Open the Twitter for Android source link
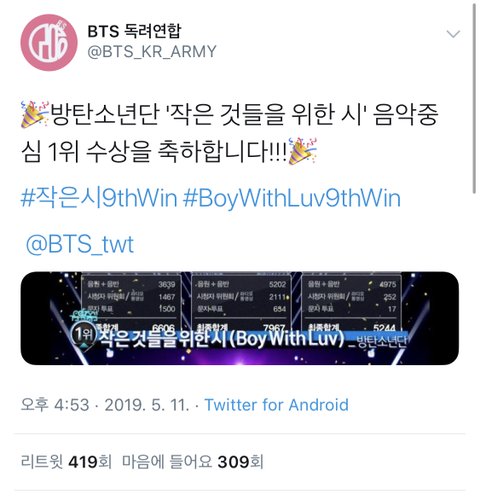Image resolution: width=480 pixels, height=500 pixels. point(276,405)
